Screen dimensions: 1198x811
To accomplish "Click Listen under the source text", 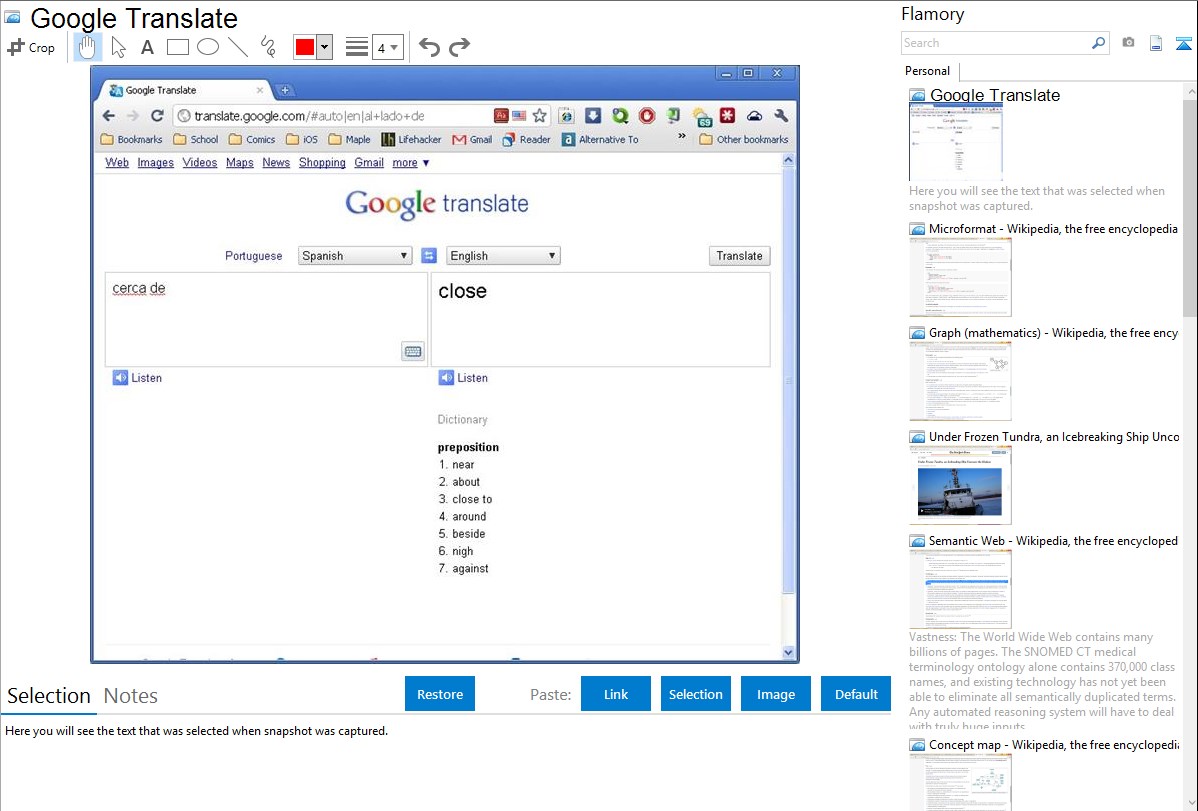I will pos(138,378).
